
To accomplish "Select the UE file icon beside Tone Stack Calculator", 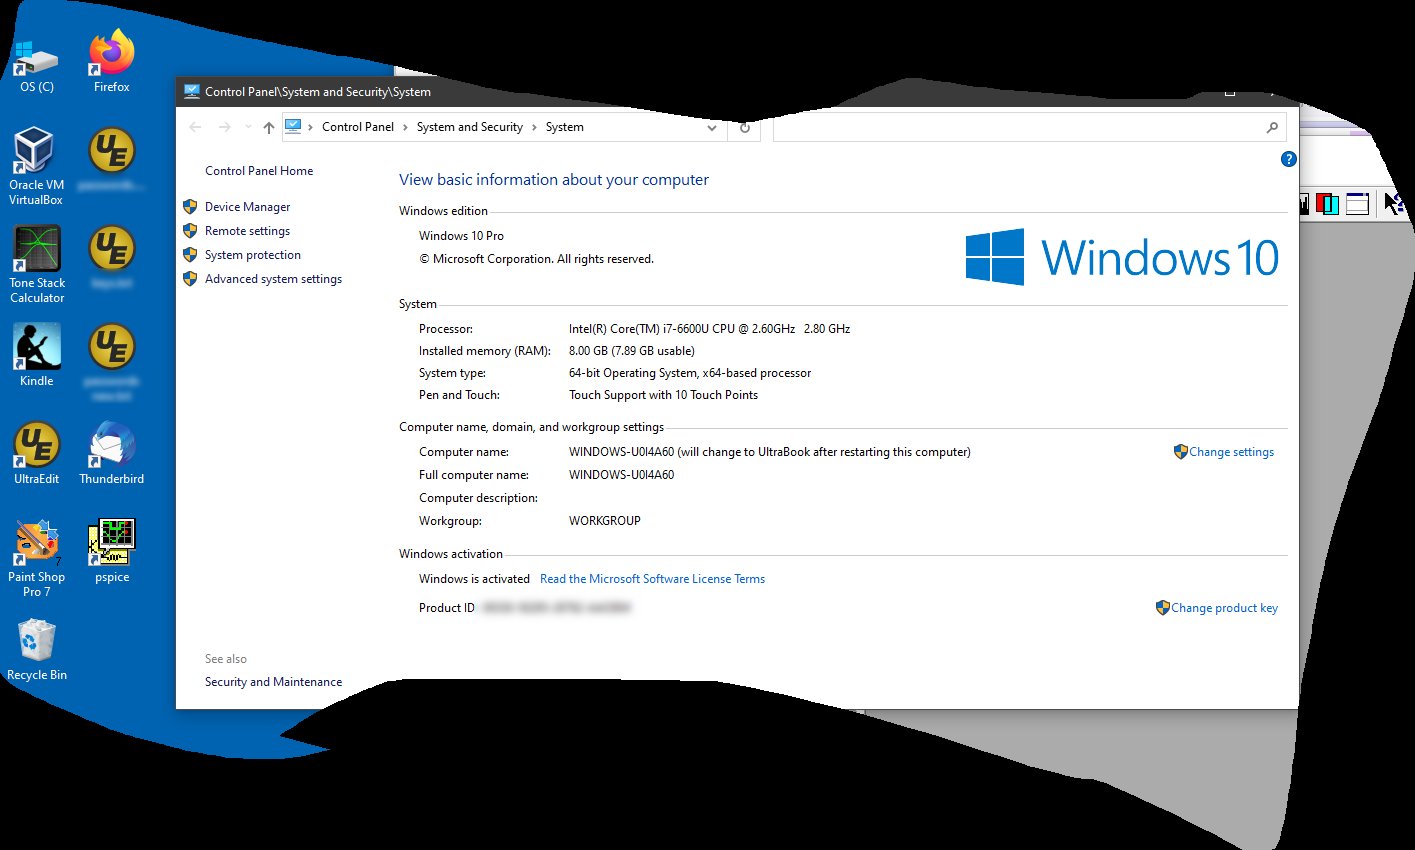I will point(112,249).
